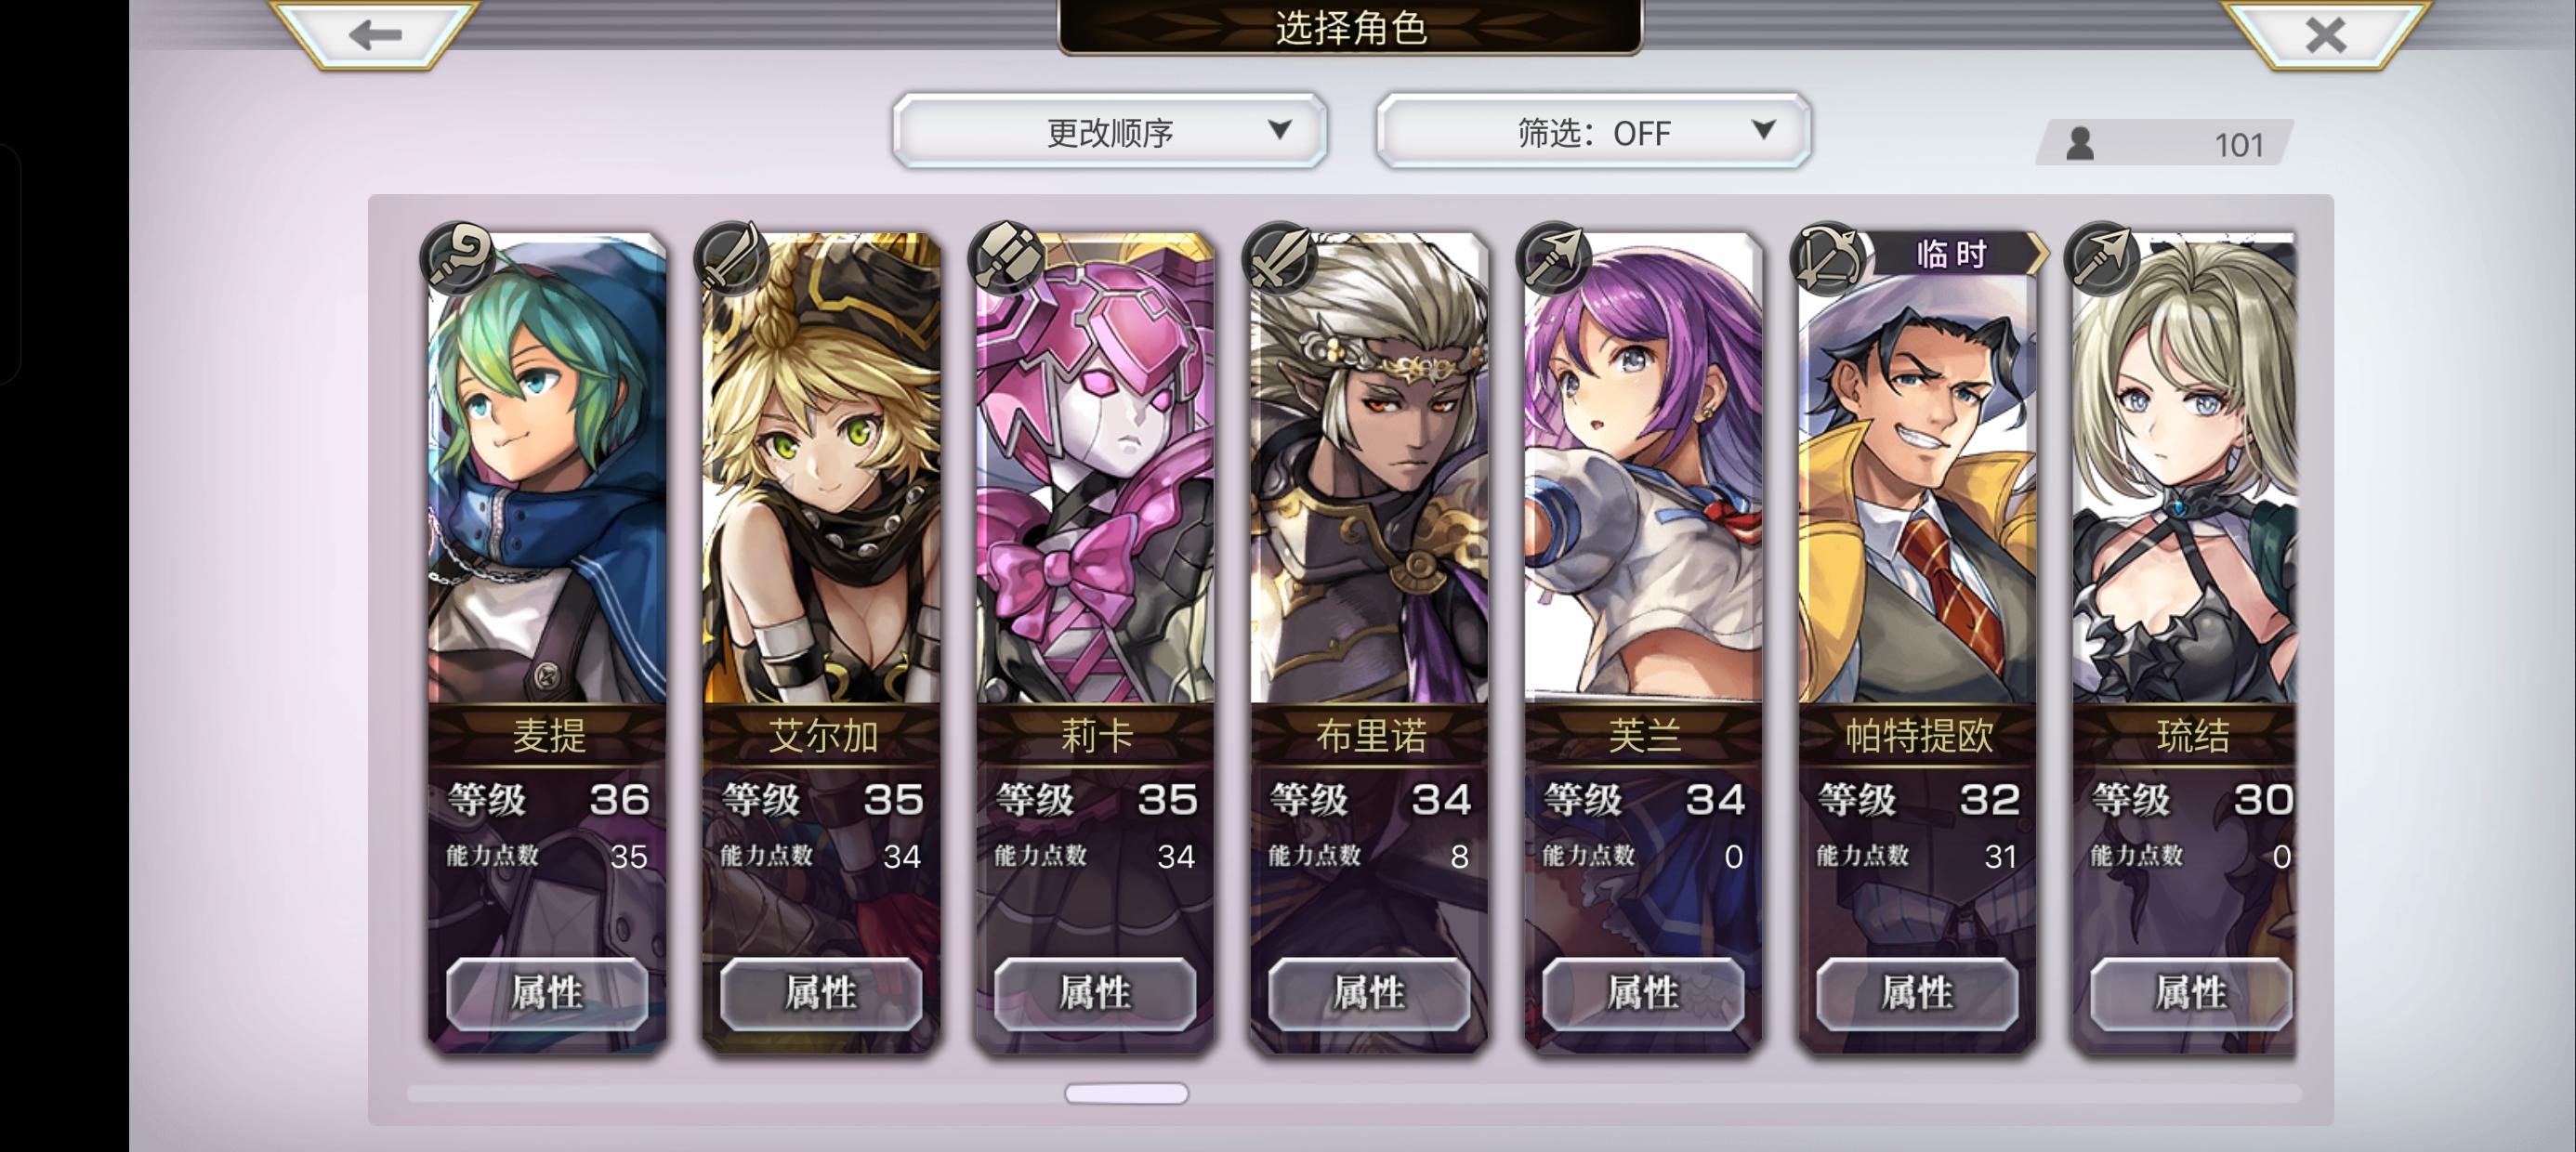Screen dimensions: 2576x1152
Task: Click the back arrow icon
Action: click(375, 35)
